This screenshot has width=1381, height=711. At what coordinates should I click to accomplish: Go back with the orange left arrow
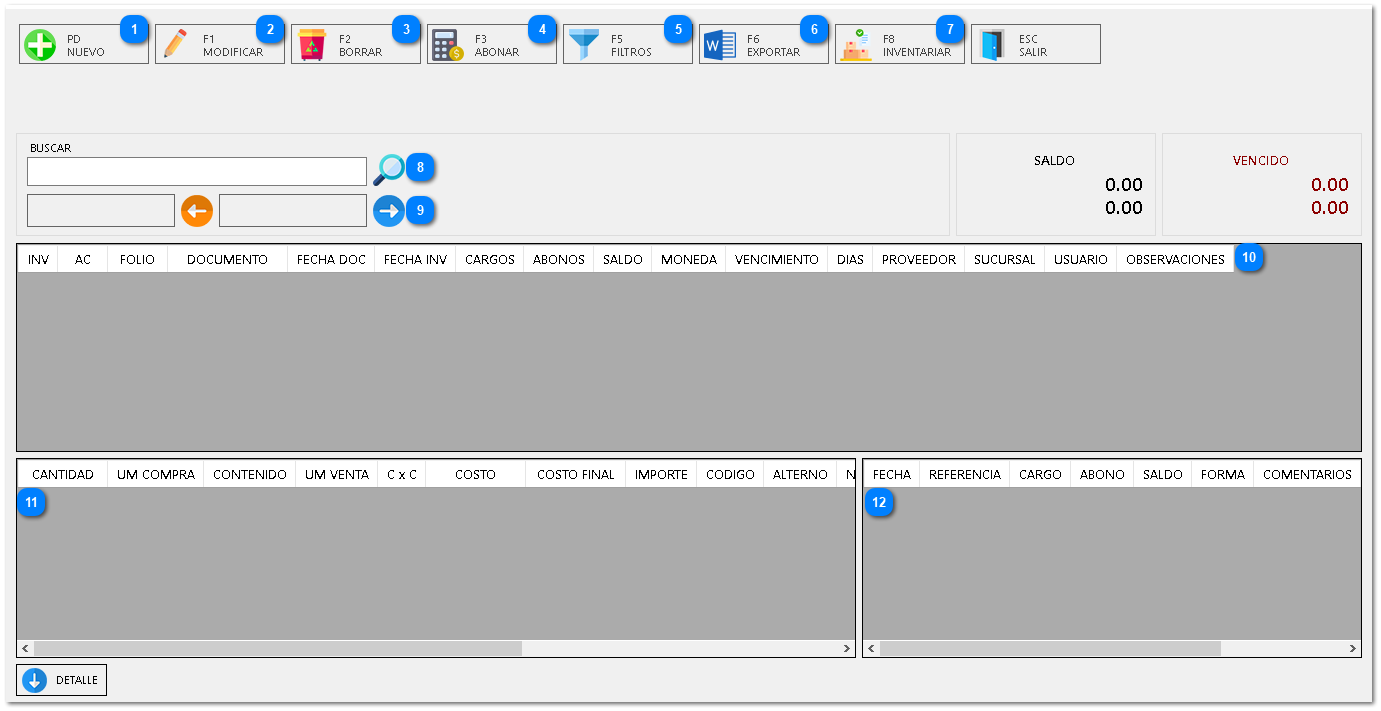(197, 211)
